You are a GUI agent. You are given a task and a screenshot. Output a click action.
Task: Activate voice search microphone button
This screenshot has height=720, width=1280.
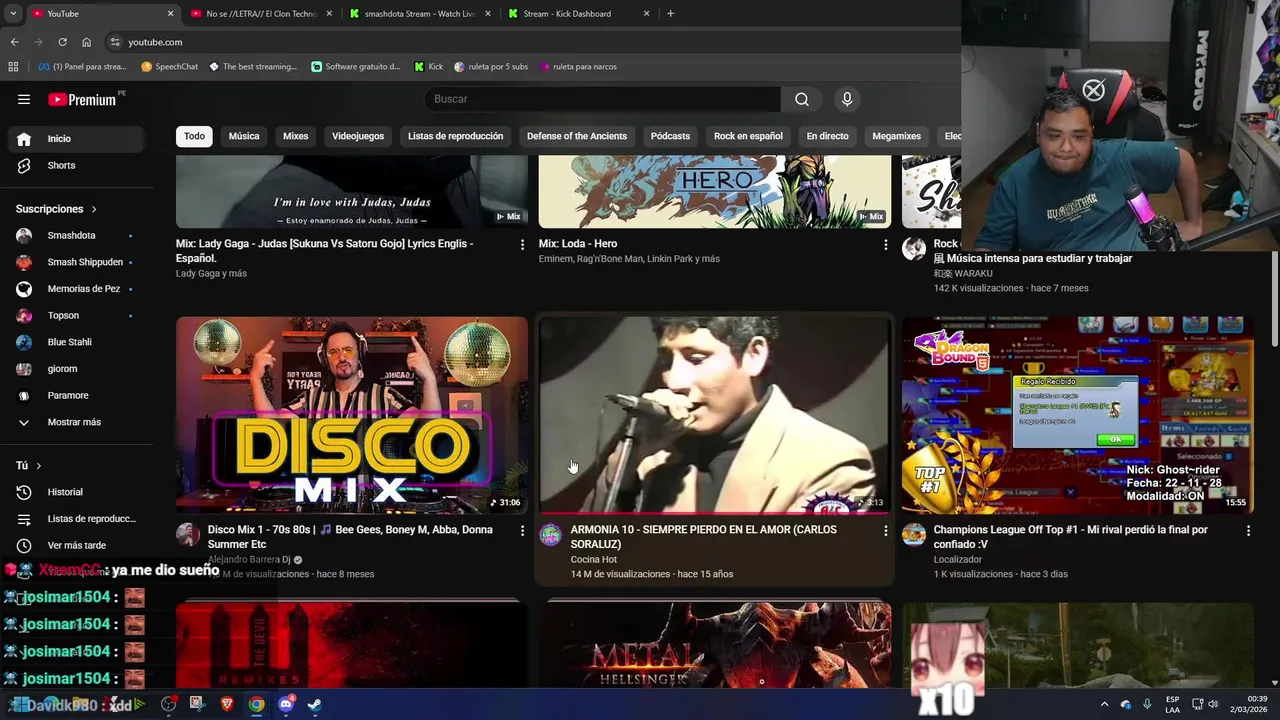coord(847,99)
